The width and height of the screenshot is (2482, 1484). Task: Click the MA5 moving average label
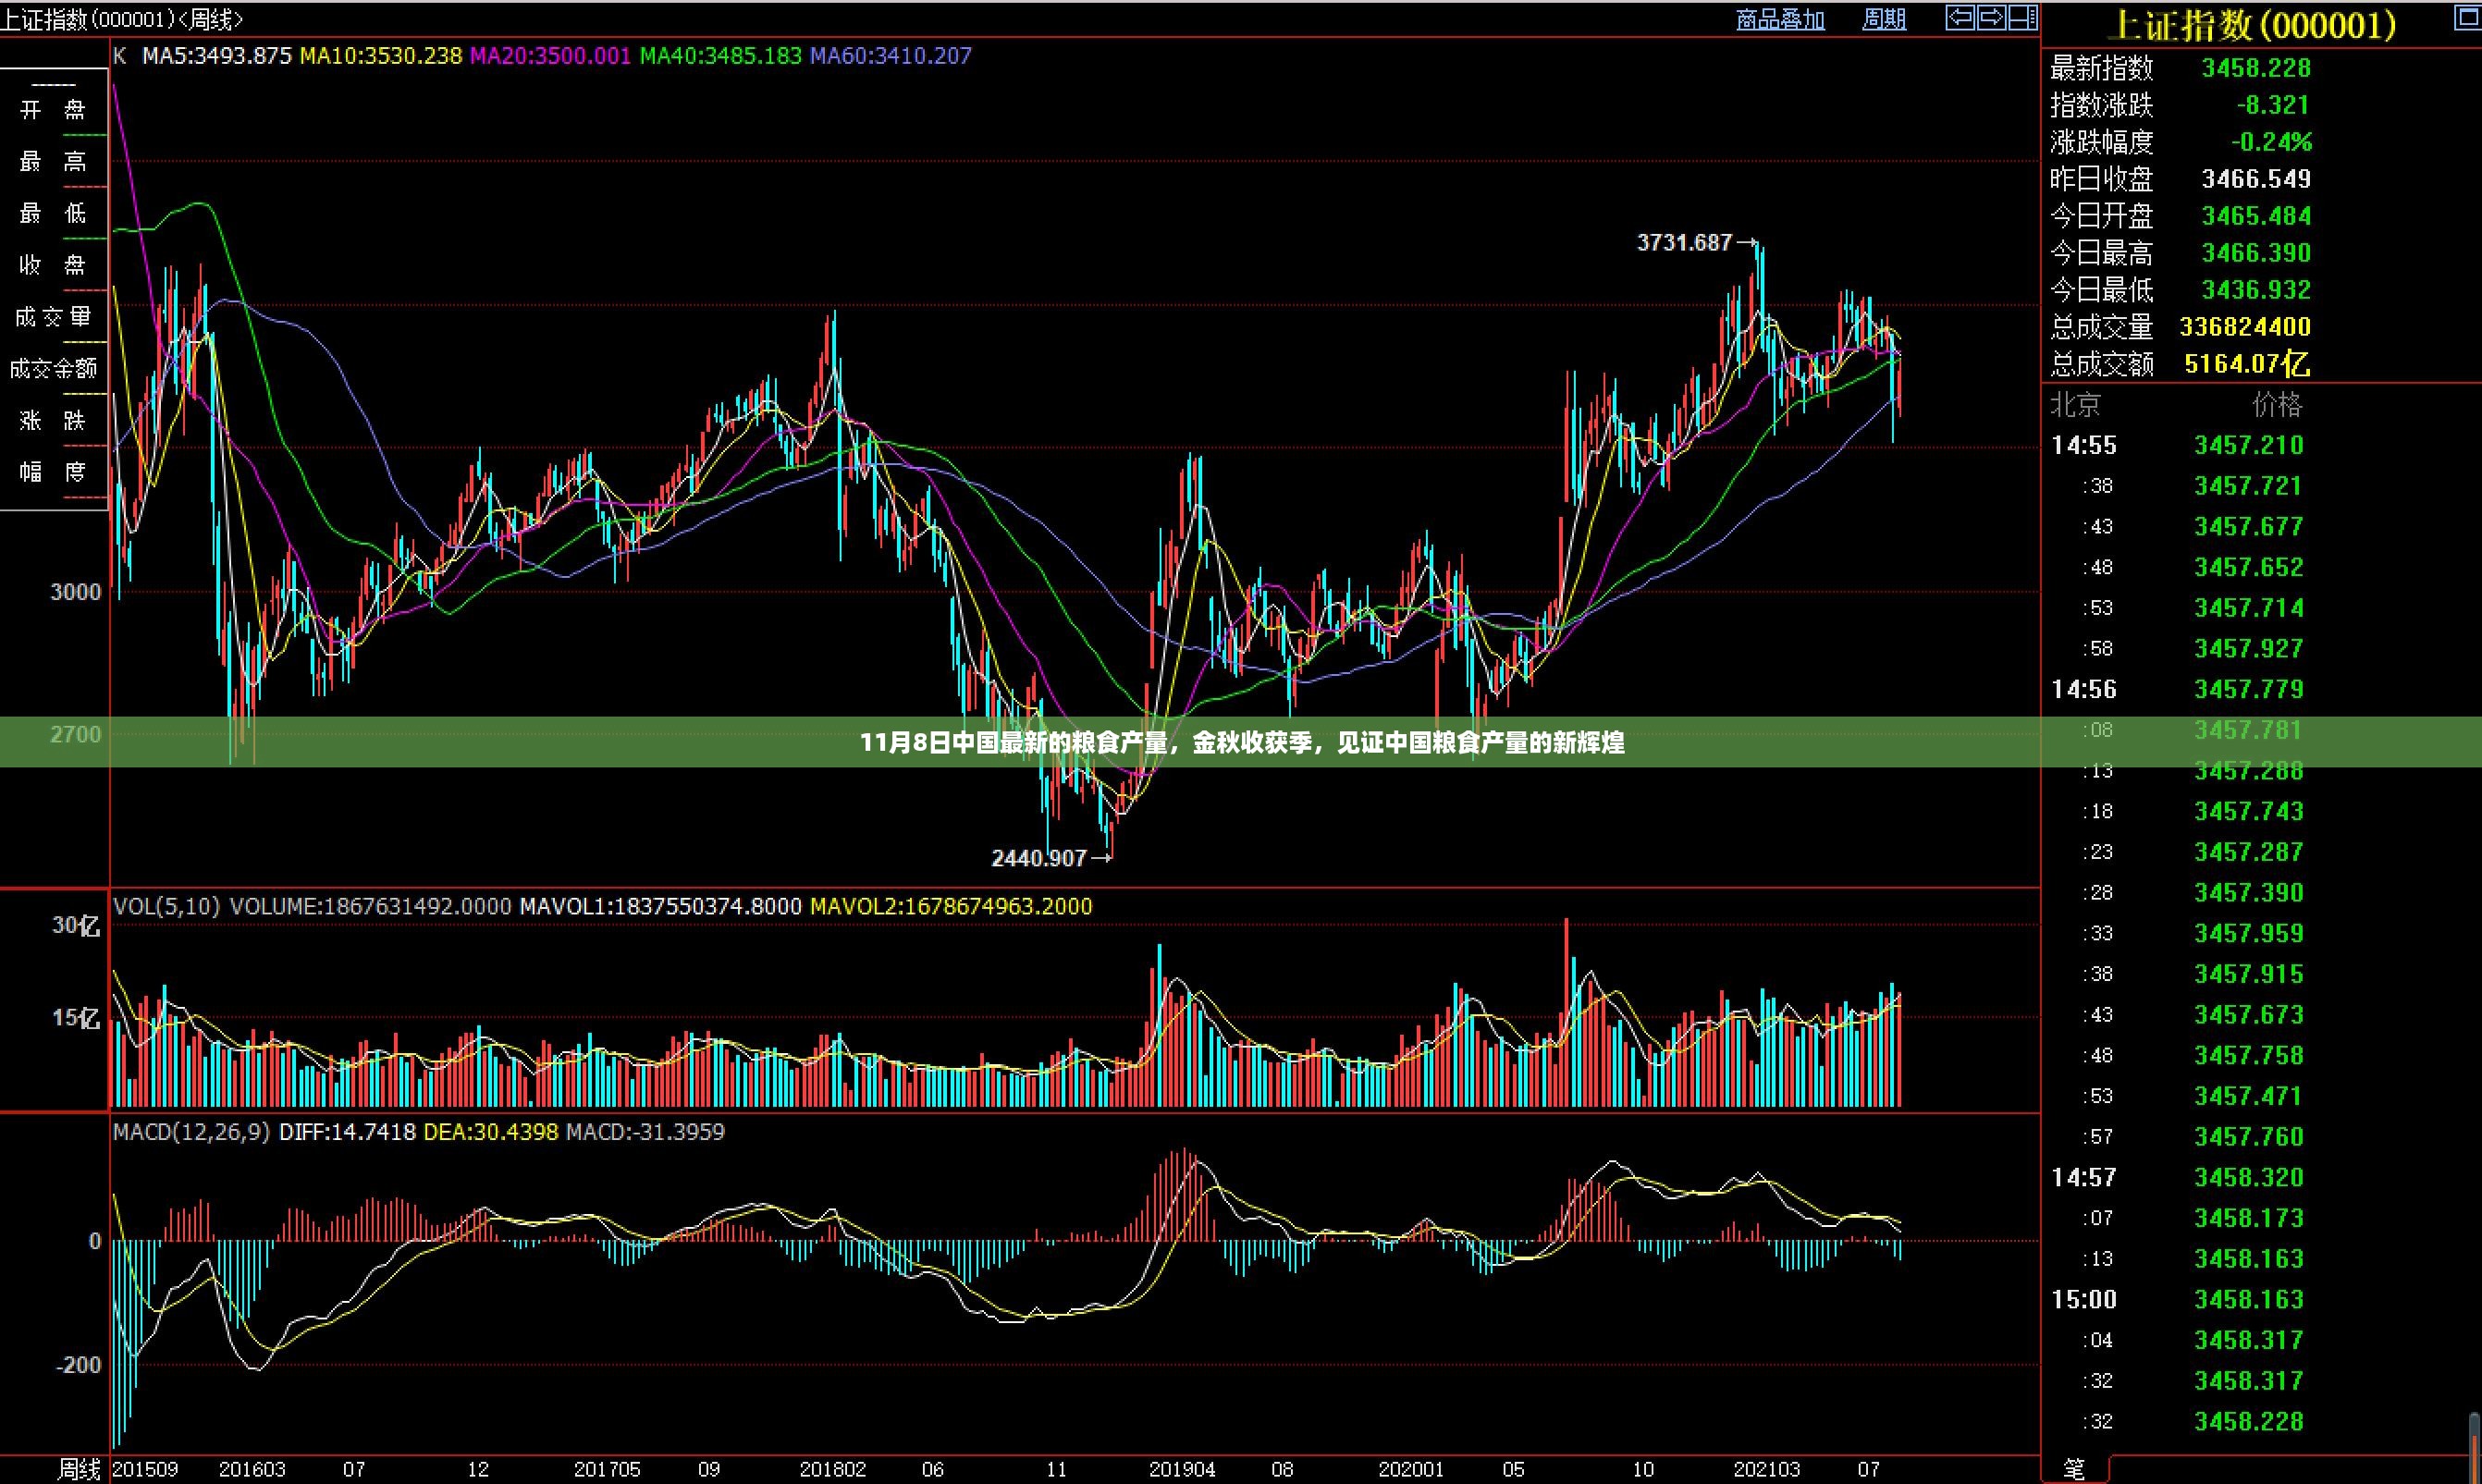pos(217,56)
